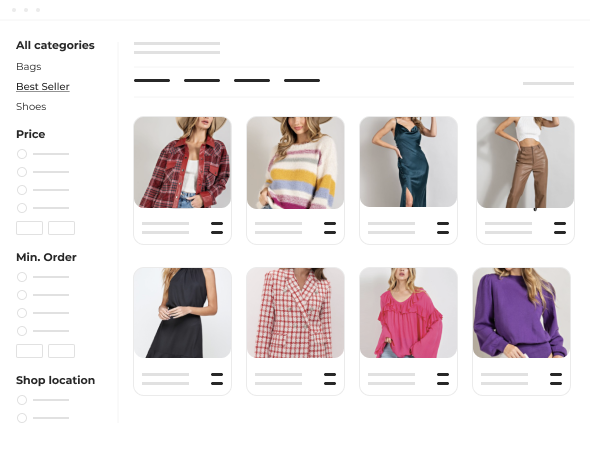This screenshot has height=449, width=590.
Task: Open the Shoes category
Action: (31, 107)
